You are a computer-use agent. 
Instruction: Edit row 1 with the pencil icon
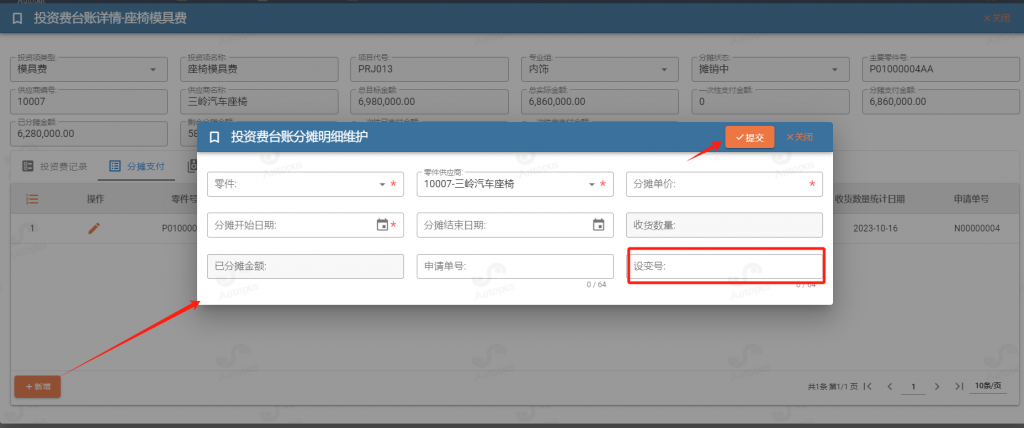[x=95, y=228]
